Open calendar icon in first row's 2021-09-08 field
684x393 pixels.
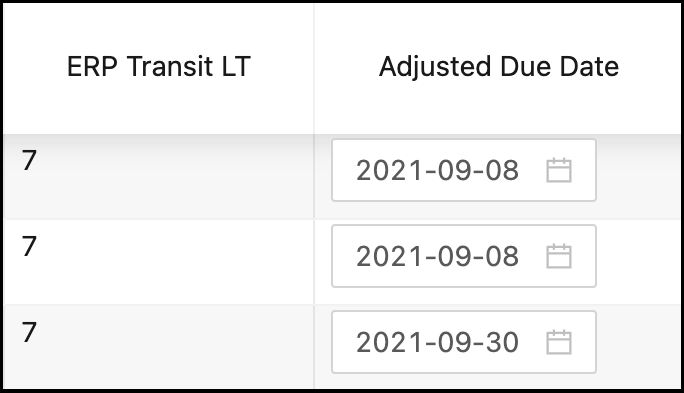pyautogui.click(x=559, y=170)
